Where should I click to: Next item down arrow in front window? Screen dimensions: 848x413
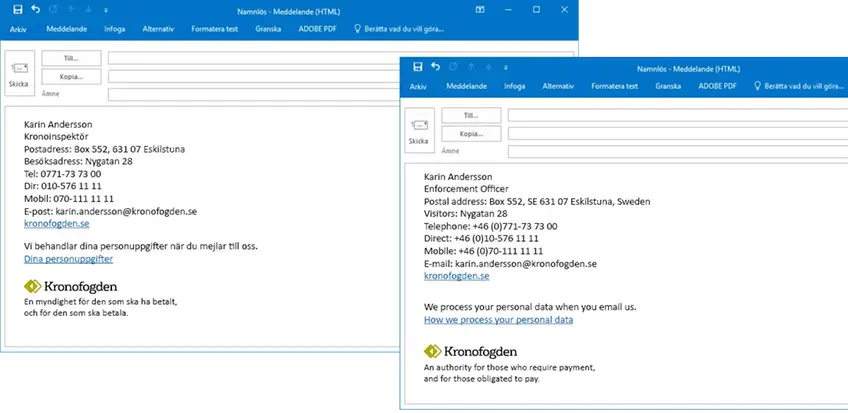(488, 67)
